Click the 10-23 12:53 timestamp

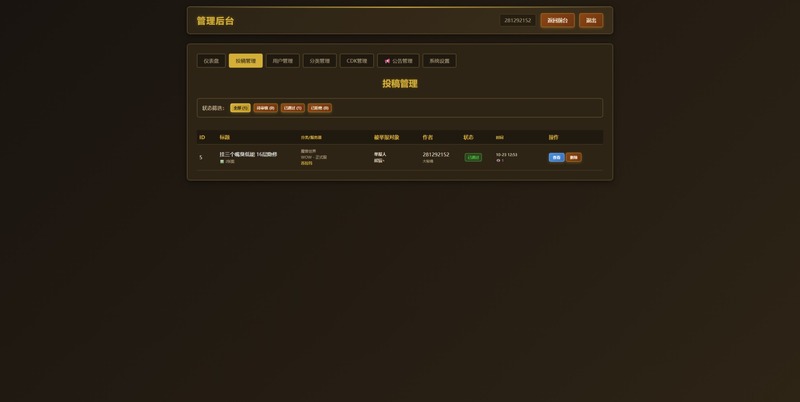tap(506, 155)
